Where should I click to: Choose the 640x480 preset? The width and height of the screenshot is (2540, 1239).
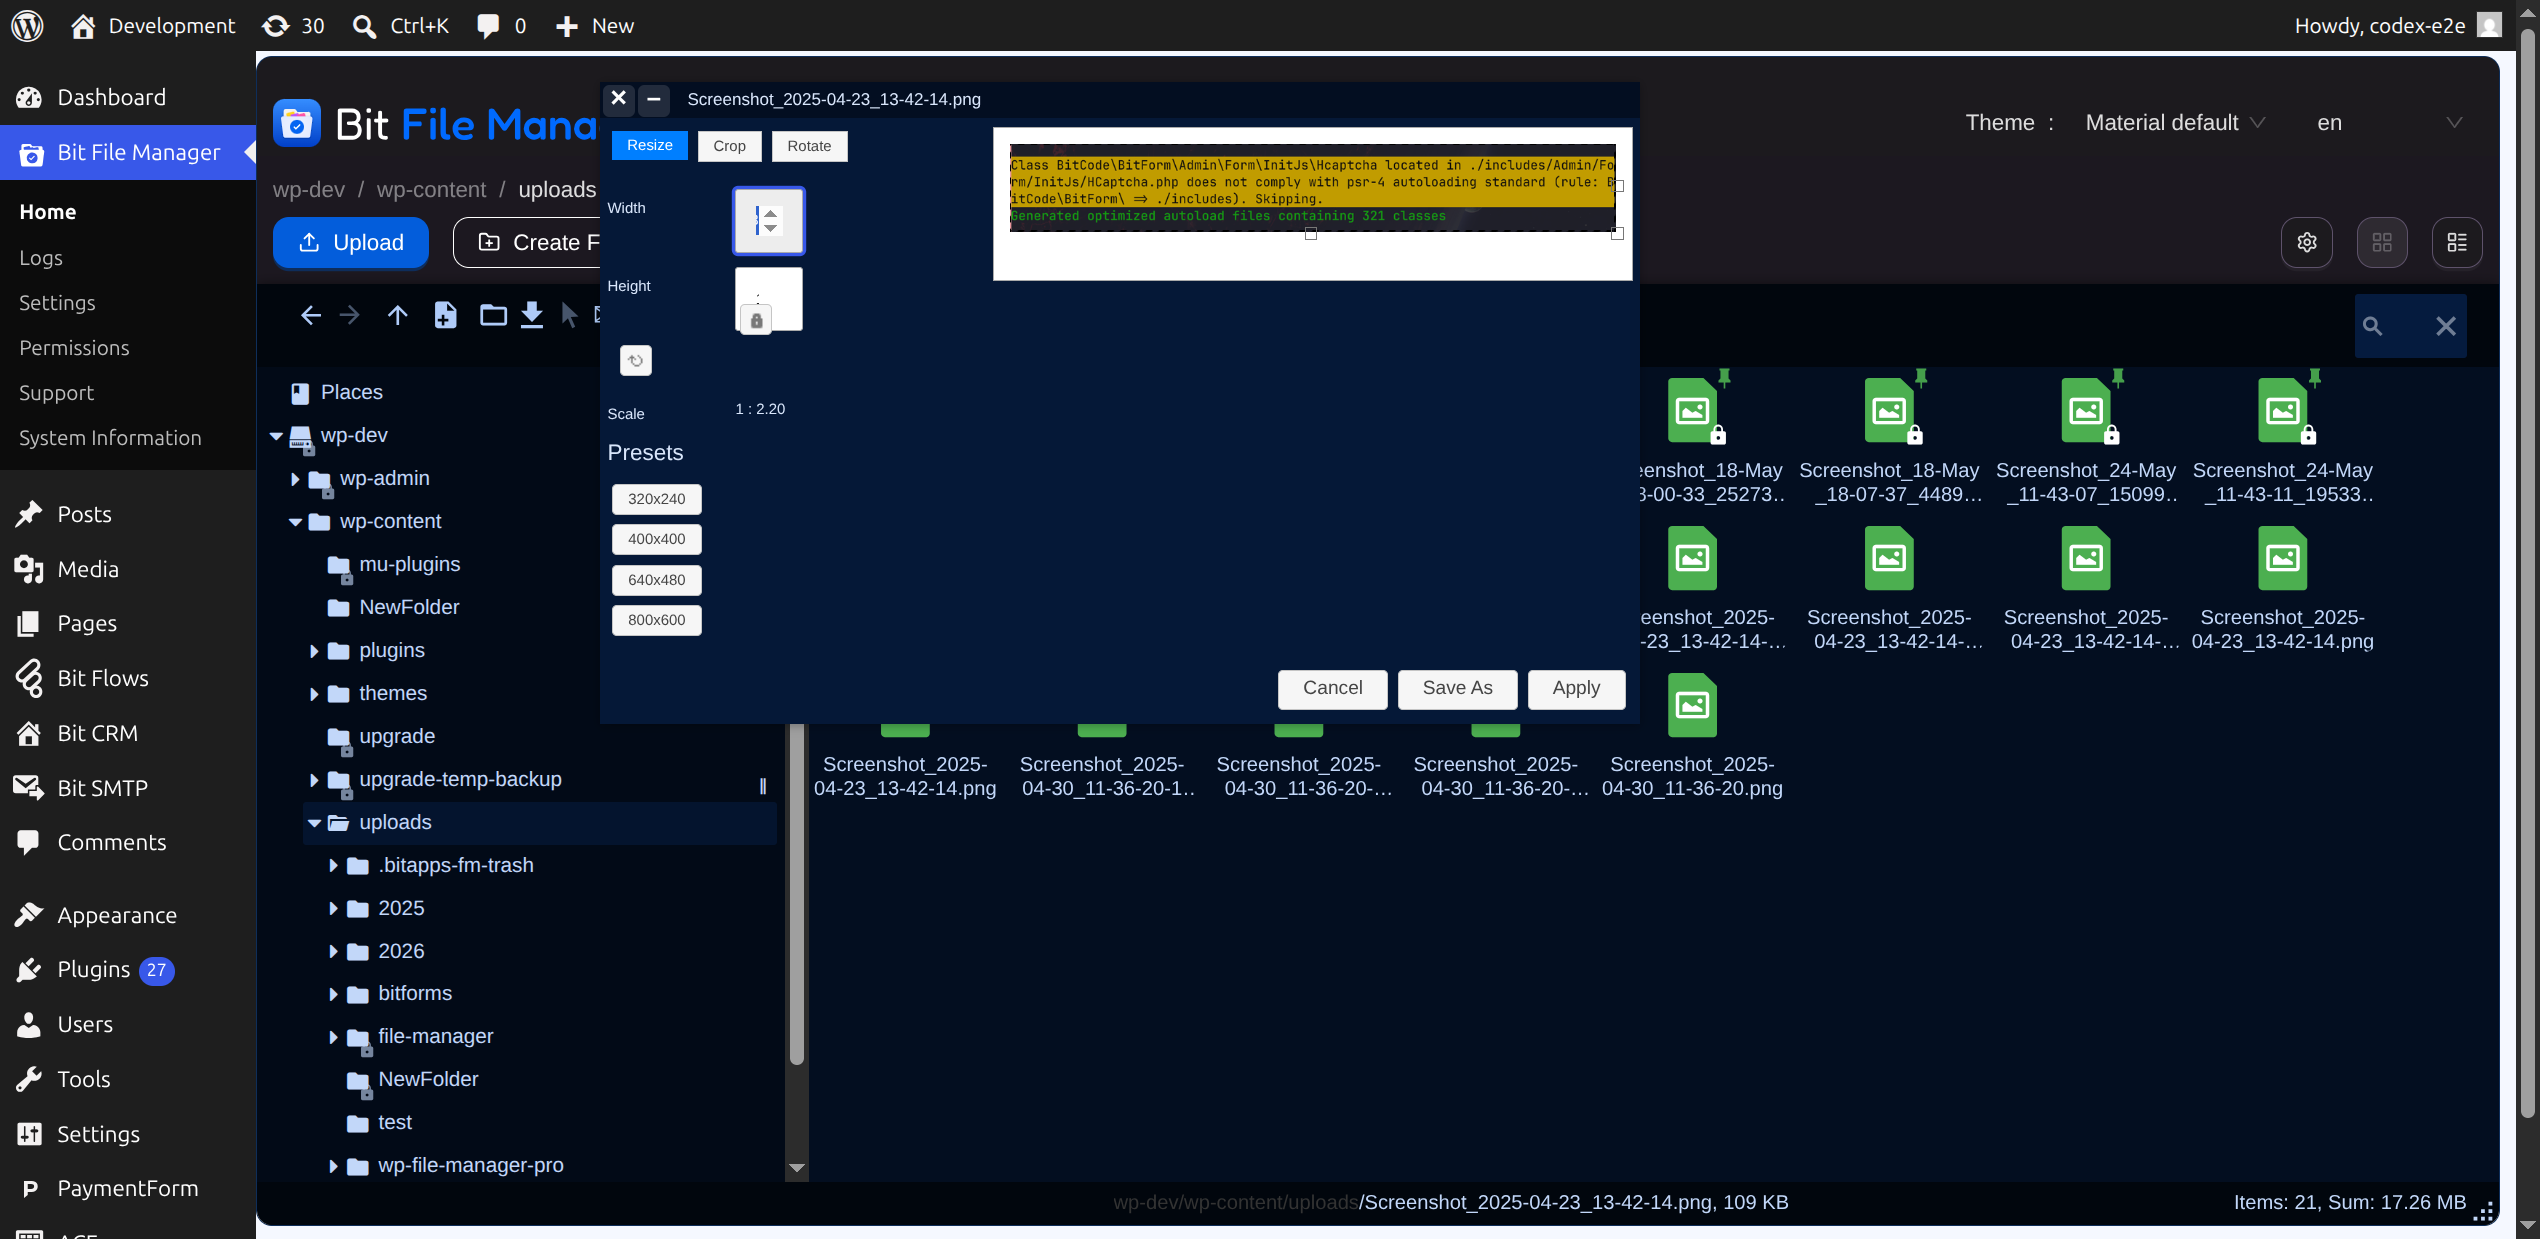[x=657, y=580]
